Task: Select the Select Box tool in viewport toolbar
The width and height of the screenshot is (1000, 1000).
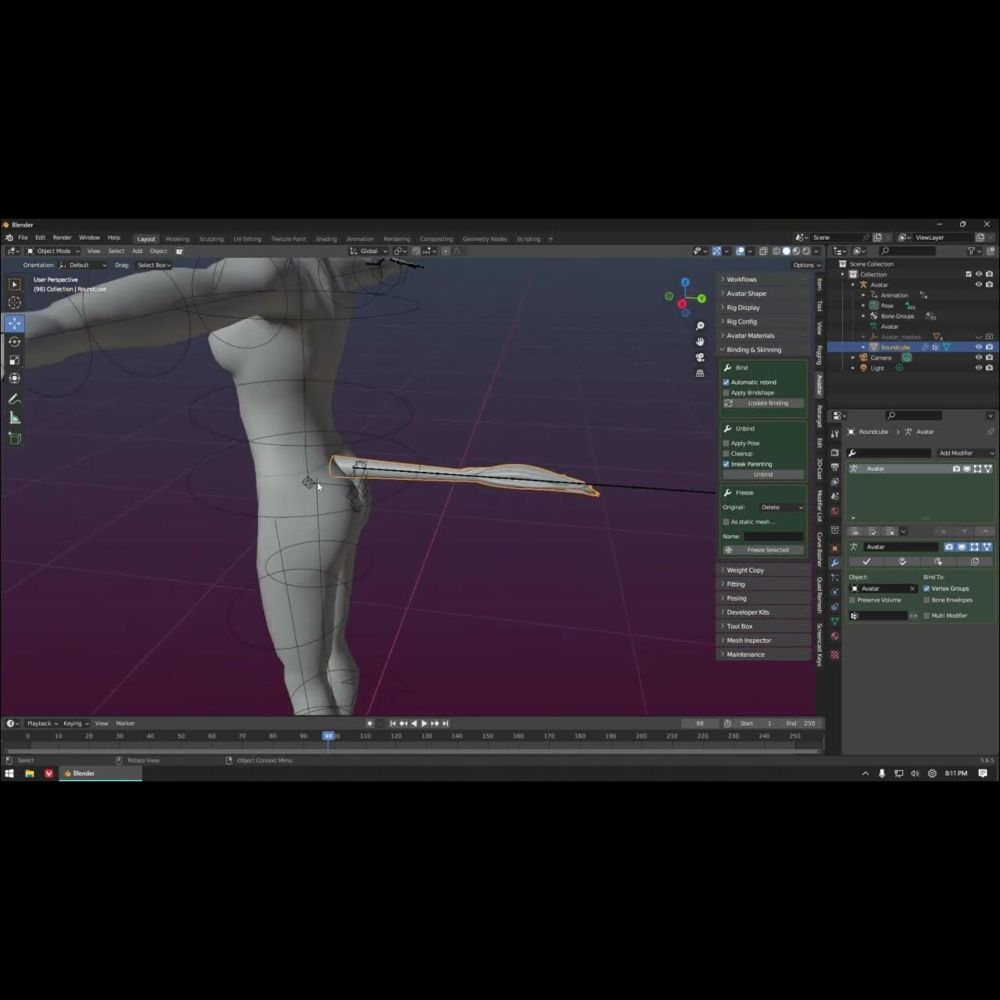Action: point(14,284)
